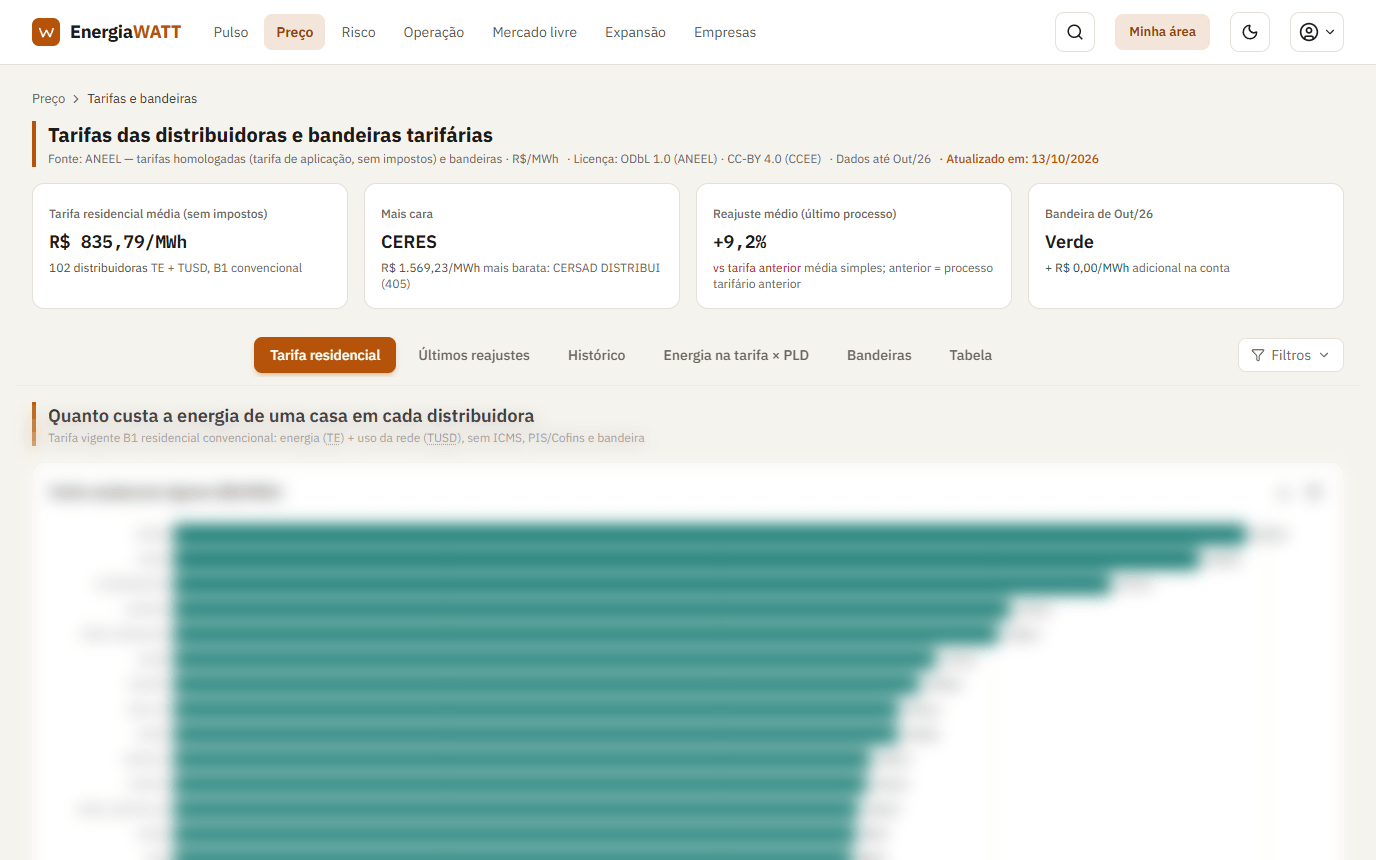1376x860 pixels.
Task: Click the R$ 835,79/MWh value
Action: pyautogui.click(x=118, y=242)
